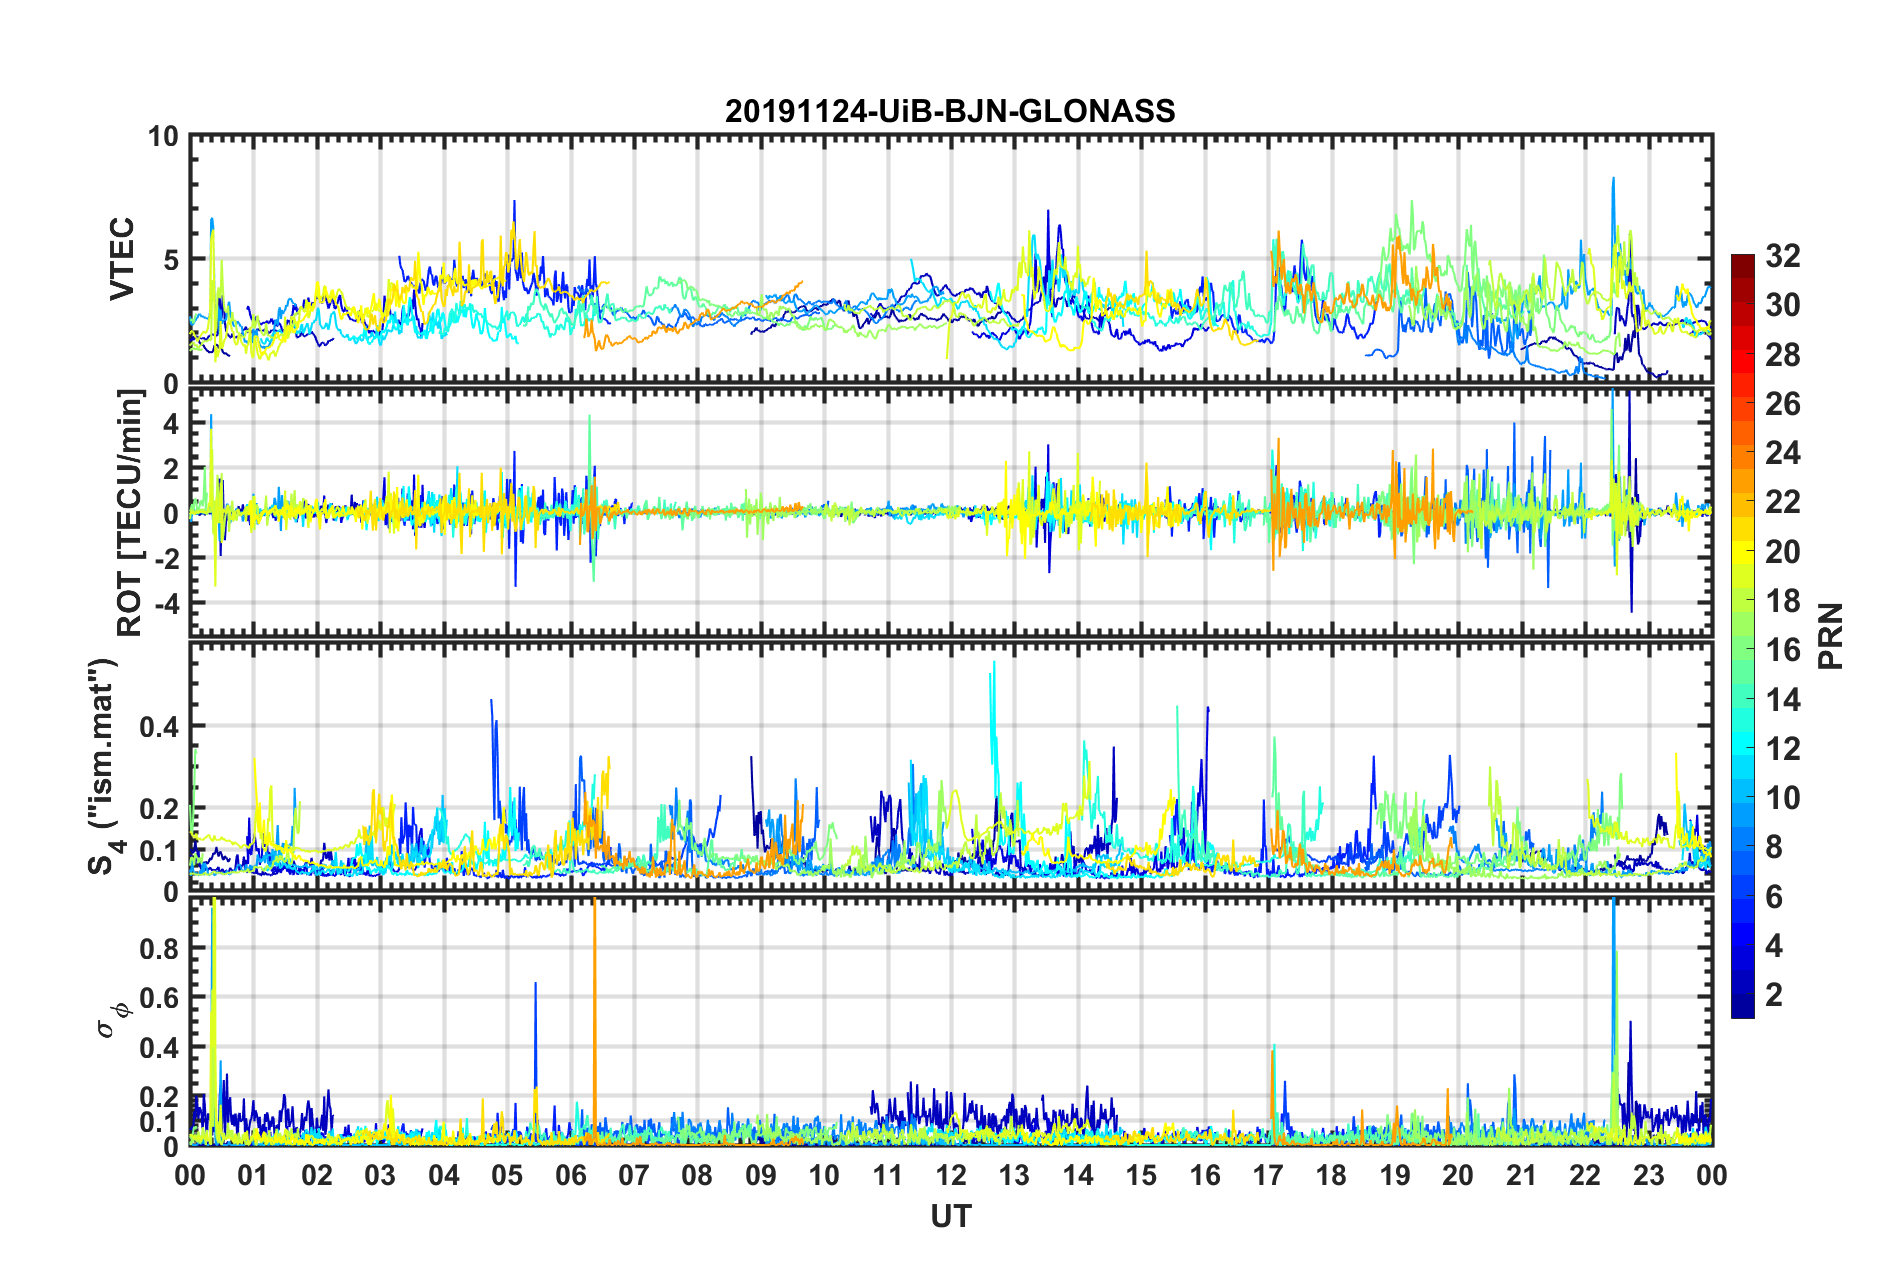
Task: Click the plot title "20191124-UiB-BJN-GLONASS"
Action: tap(950, 111)
